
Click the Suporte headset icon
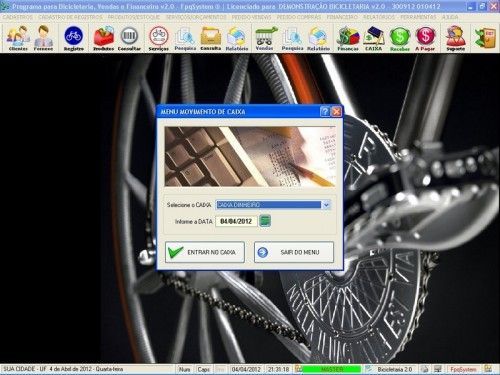pyautogui.click(x=455, y=38)
